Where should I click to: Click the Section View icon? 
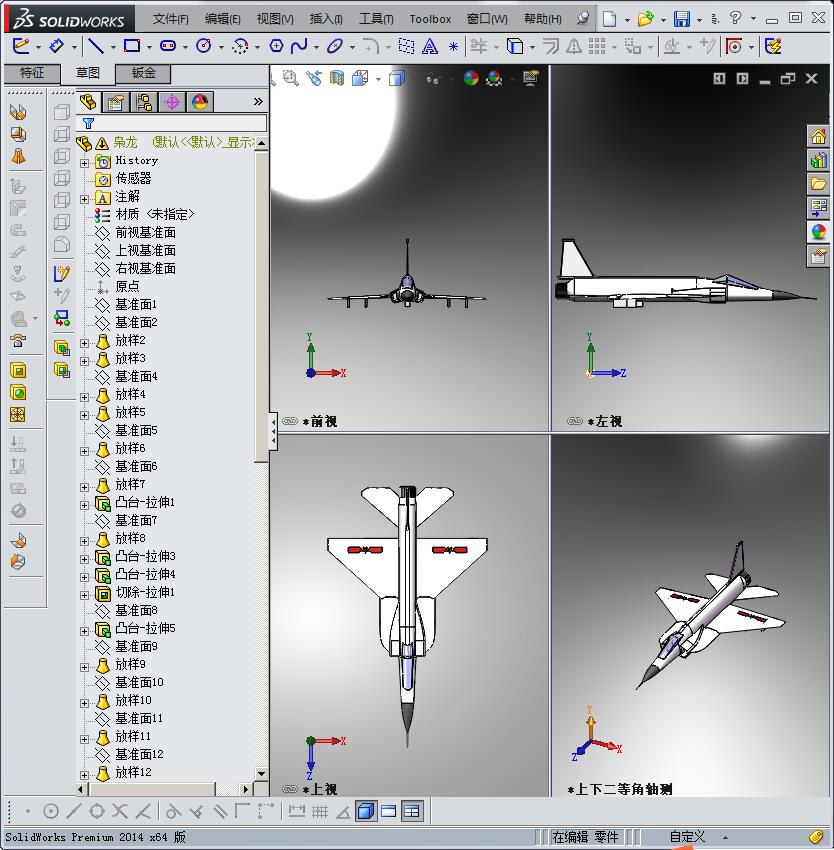tap(337, 79)
